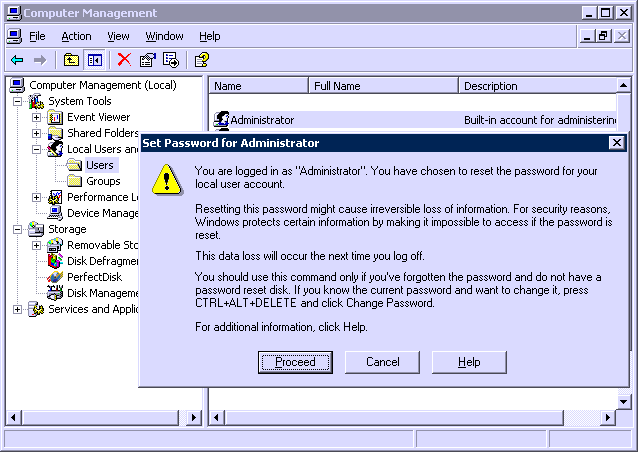The image size is (638, 452).
Task: Minimize the inner MMC console window
Action: 587,36
